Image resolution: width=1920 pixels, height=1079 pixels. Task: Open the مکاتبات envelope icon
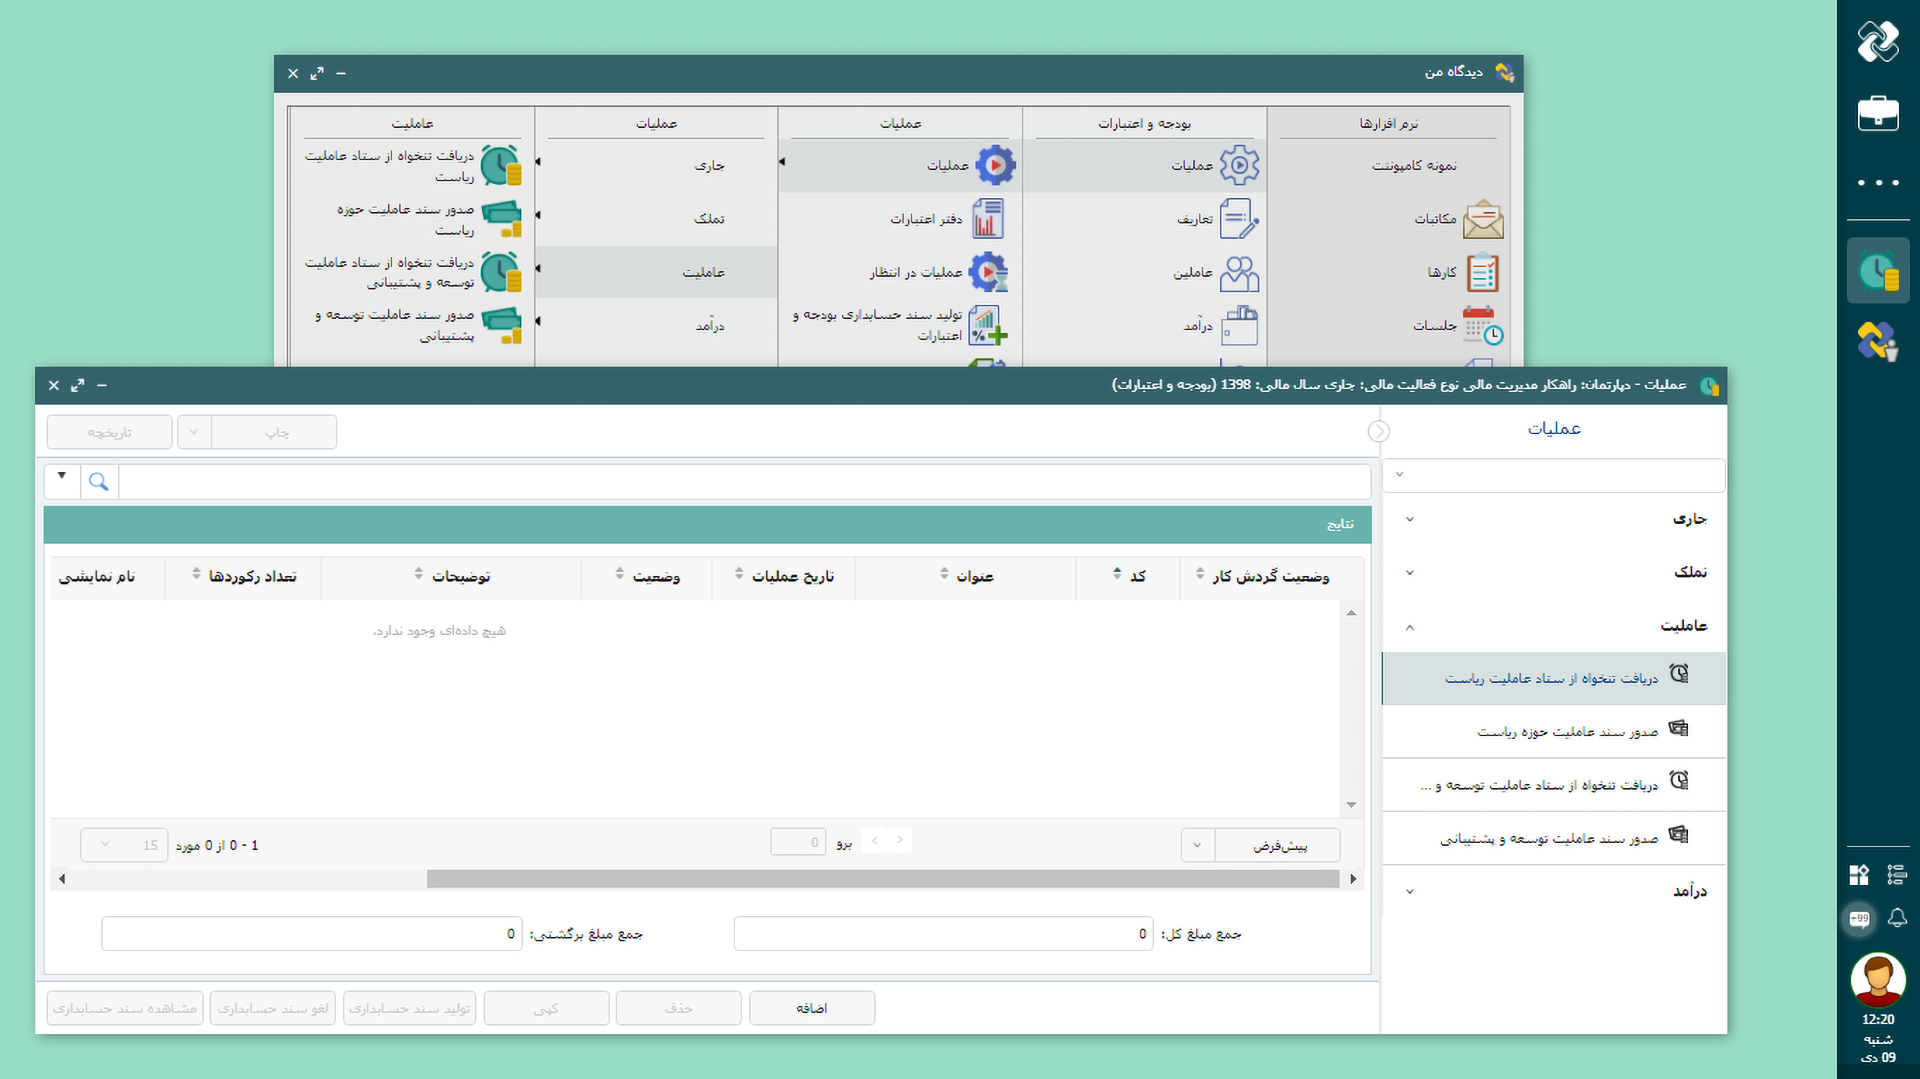pyautogui.click(x=1482, y=219)
